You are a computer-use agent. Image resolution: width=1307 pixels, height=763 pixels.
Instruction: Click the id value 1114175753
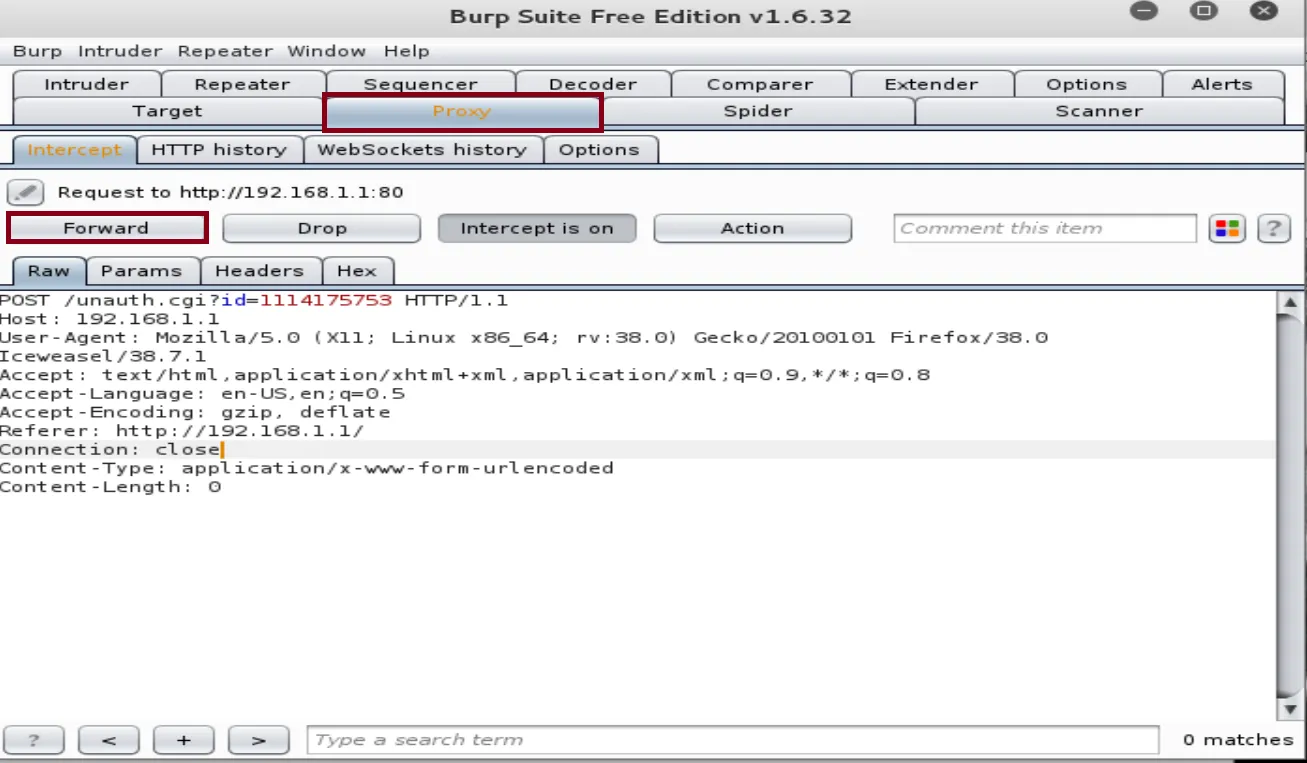point(326,300)
